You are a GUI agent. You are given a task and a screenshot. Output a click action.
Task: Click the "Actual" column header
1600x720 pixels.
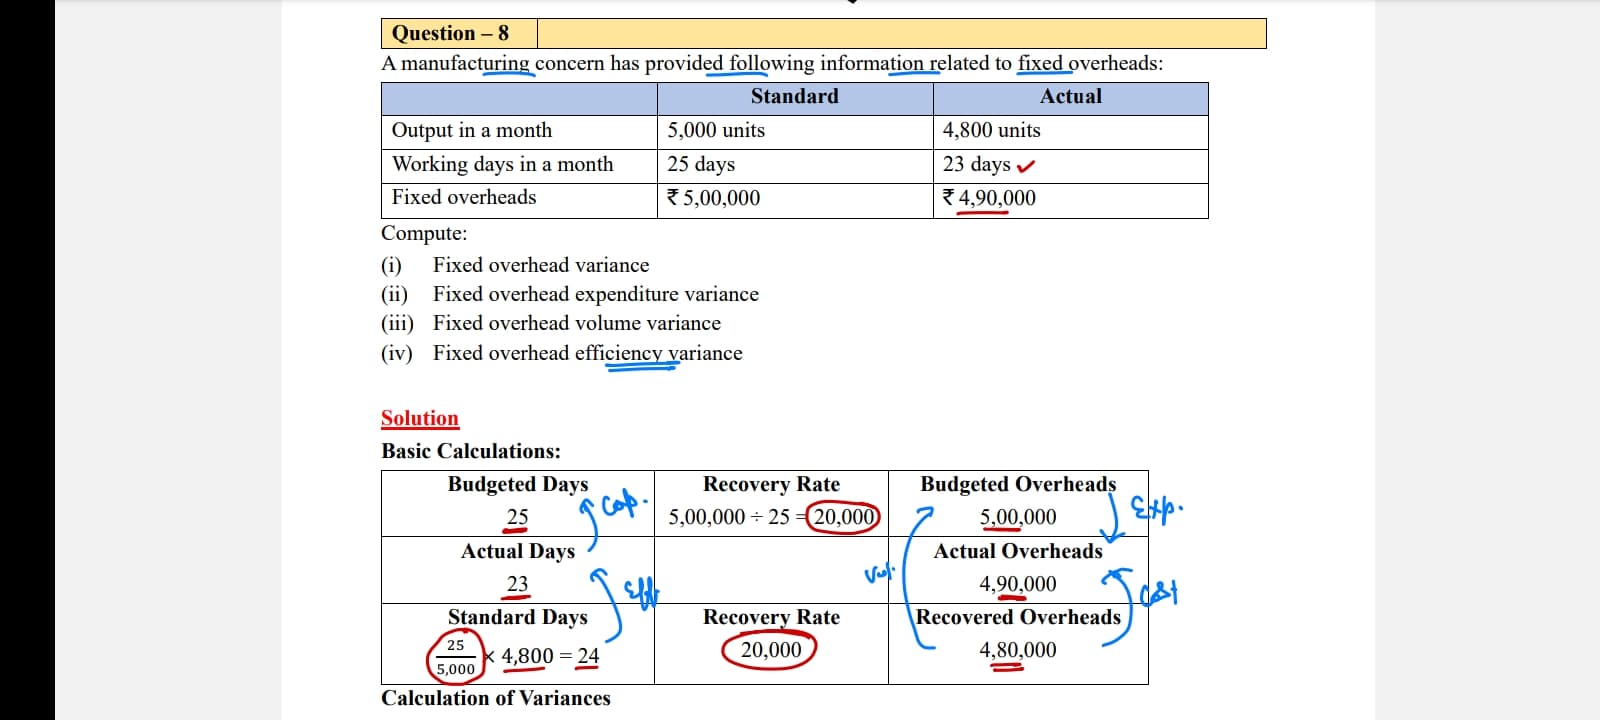point(1071,96)
